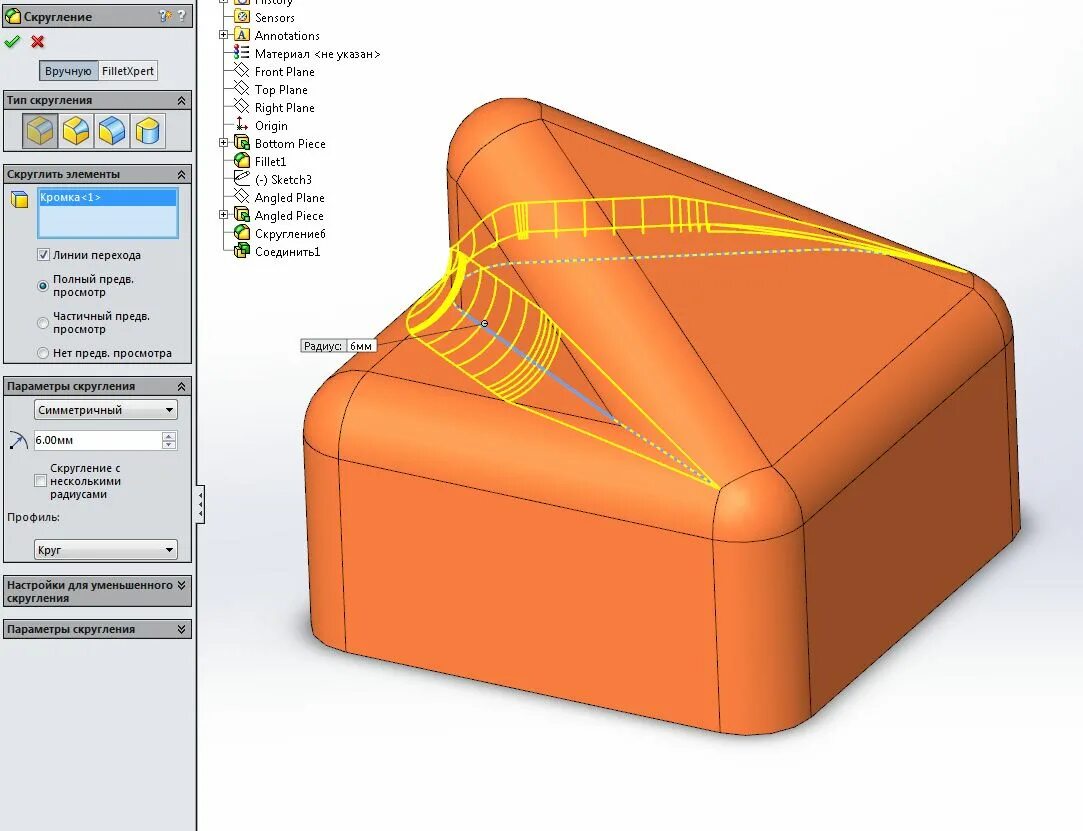Image resolution: width=1083 pixels, height=831 pixels.
Task: Click the Fillet1 feature icon
Action: [x=242, y=161]
